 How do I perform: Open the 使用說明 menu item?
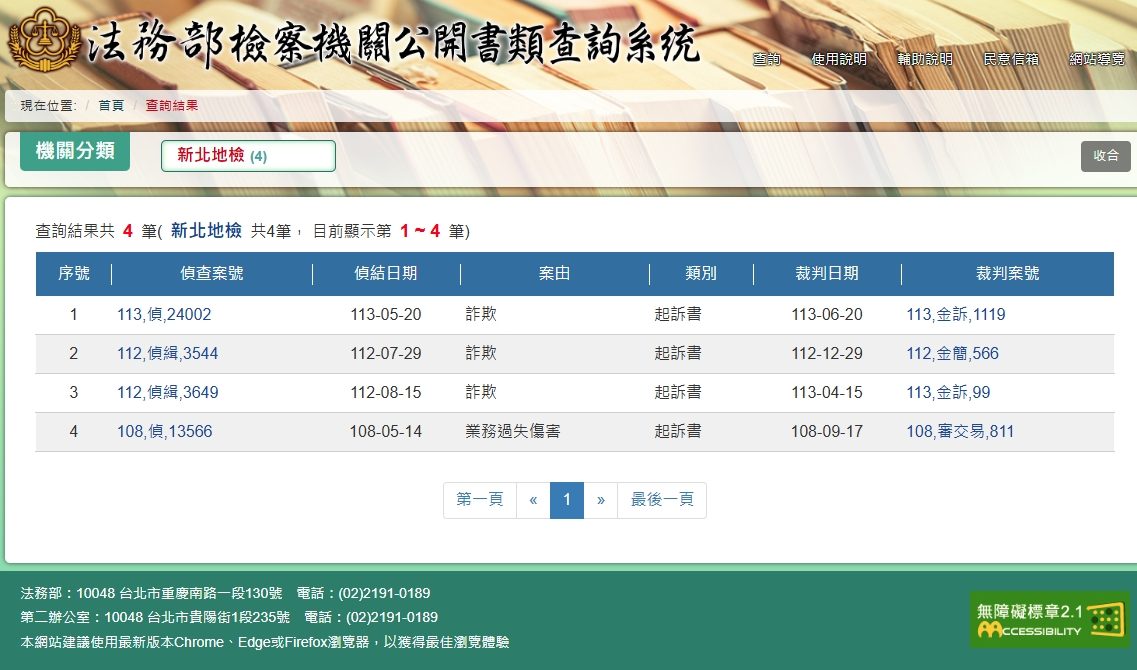[x=839, y=59]
